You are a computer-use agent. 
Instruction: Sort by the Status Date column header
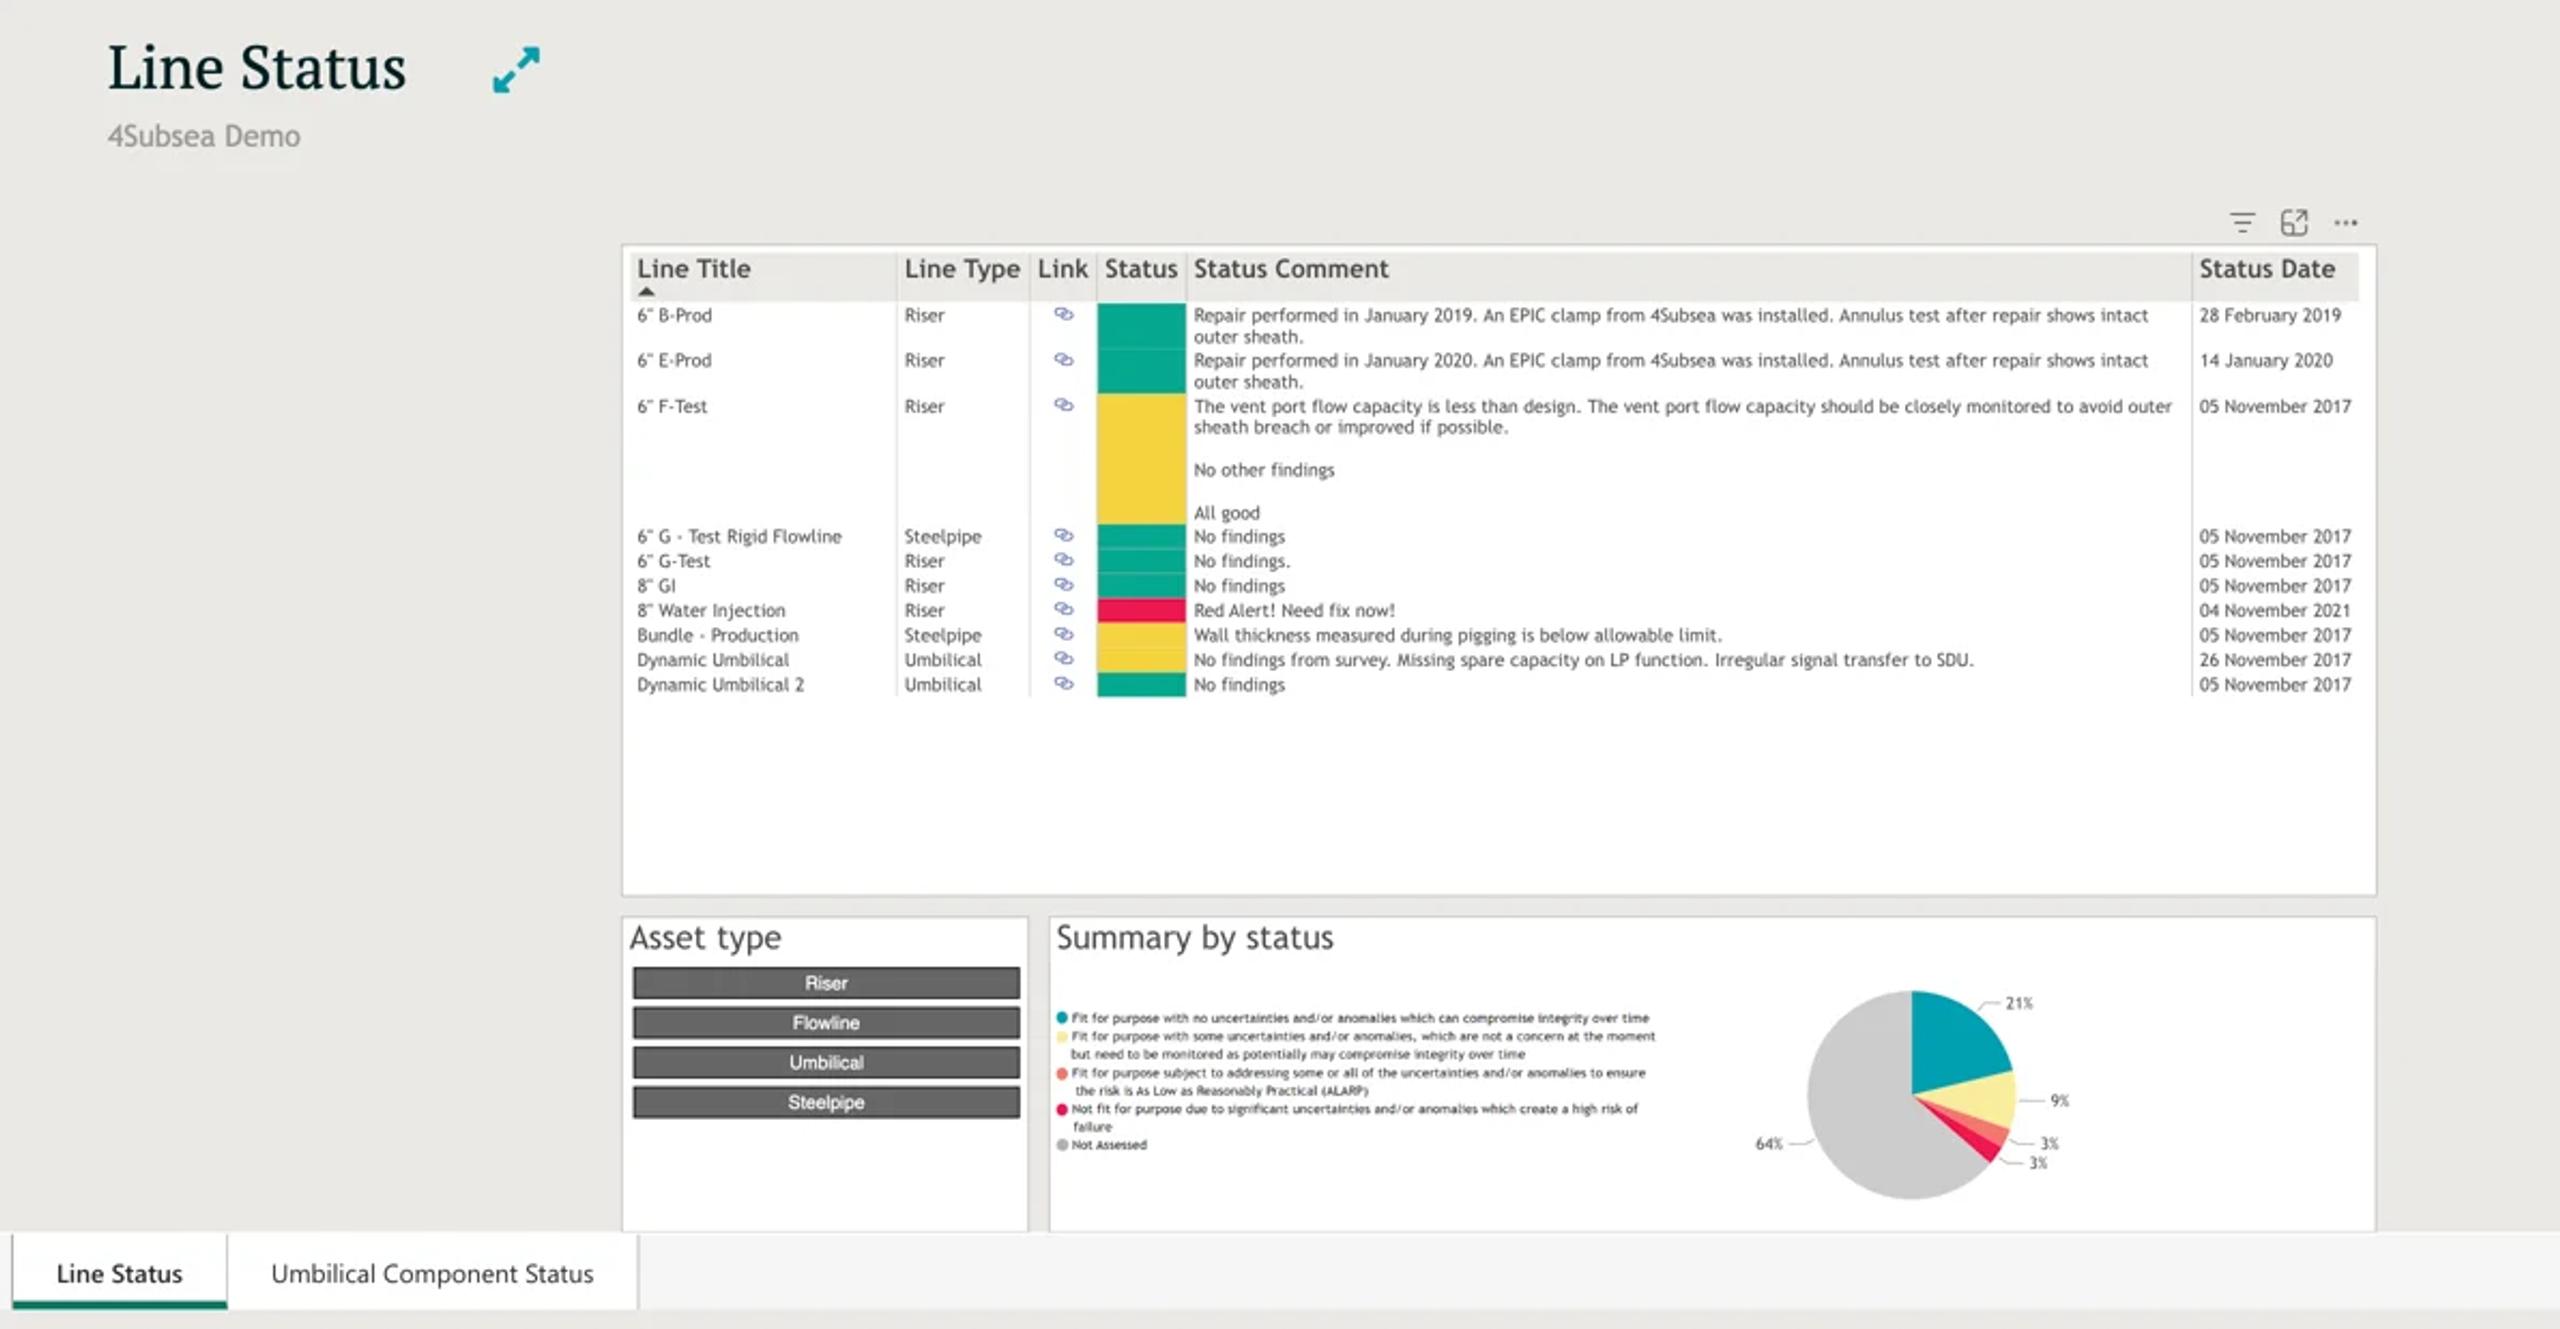pyautogui.click(x=2266, y=269)
